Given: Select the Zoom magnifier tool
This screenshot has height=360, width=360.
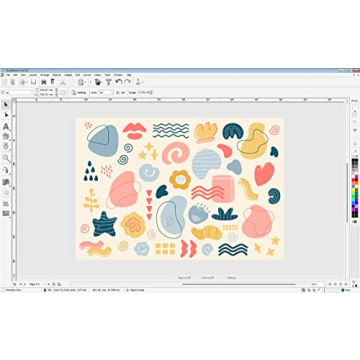Looking at the screenshot, I should (6, 158).
